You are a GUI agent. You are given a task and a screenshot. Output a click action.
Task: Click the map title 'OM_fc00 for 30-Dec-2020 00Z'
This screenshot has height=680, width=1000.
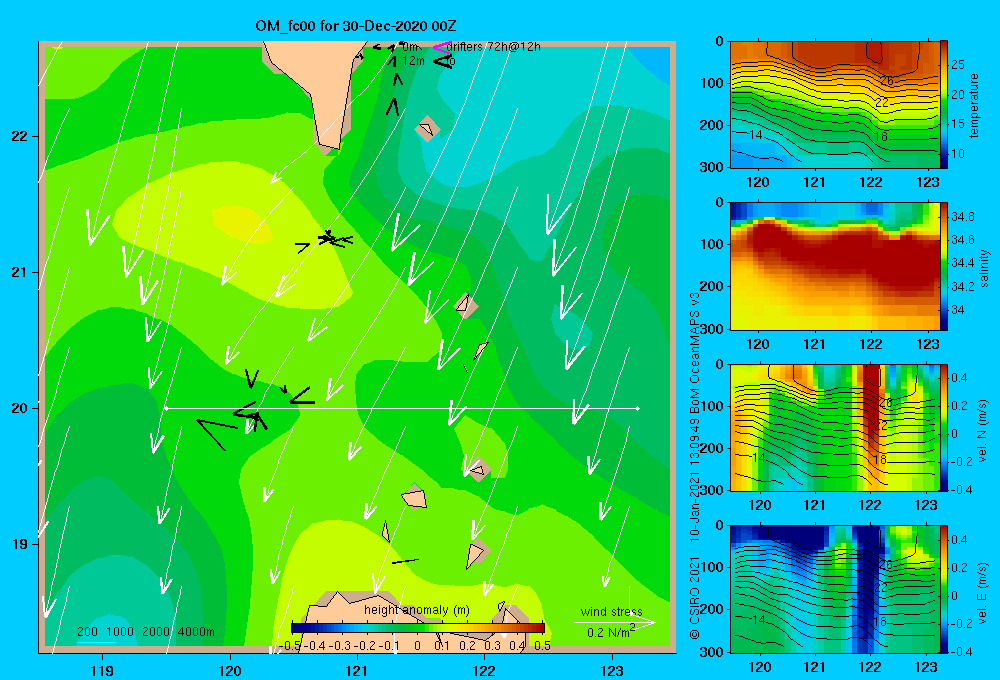coord(355,26)
